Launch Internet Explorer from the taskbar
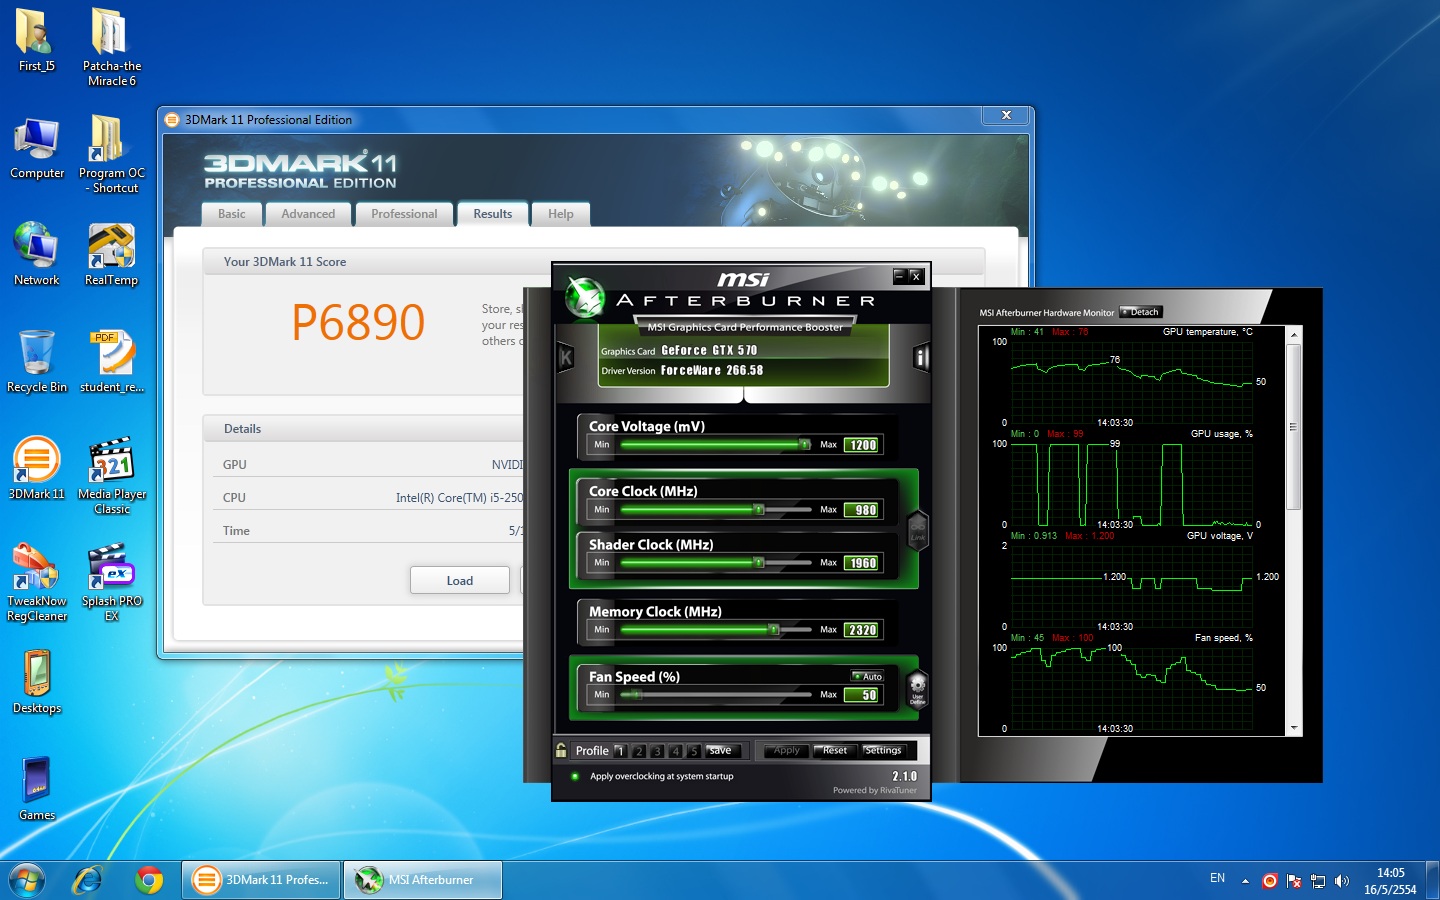Image resolution: width=1440 pixels, height=900 pixels. click(88, 880)
